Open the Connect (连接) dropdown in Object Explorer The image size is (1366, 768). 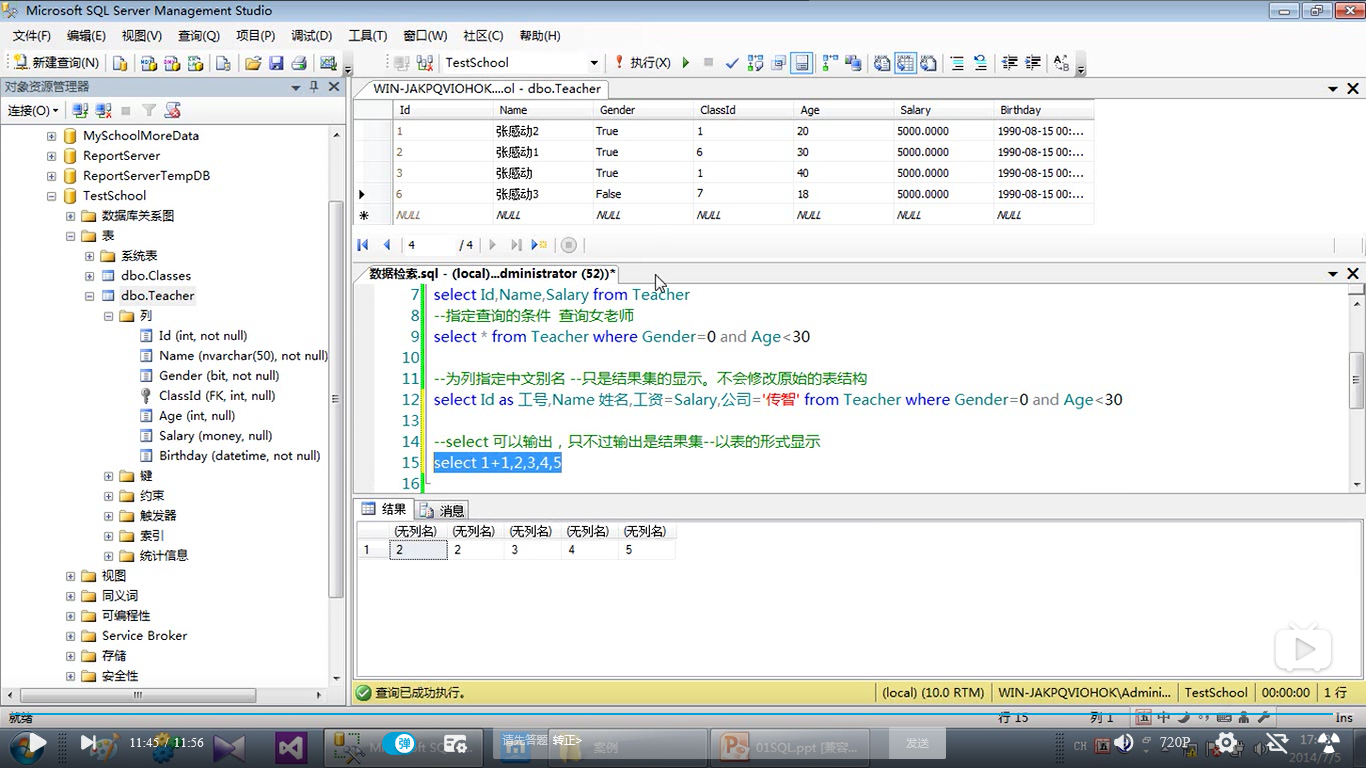[33, 110]
